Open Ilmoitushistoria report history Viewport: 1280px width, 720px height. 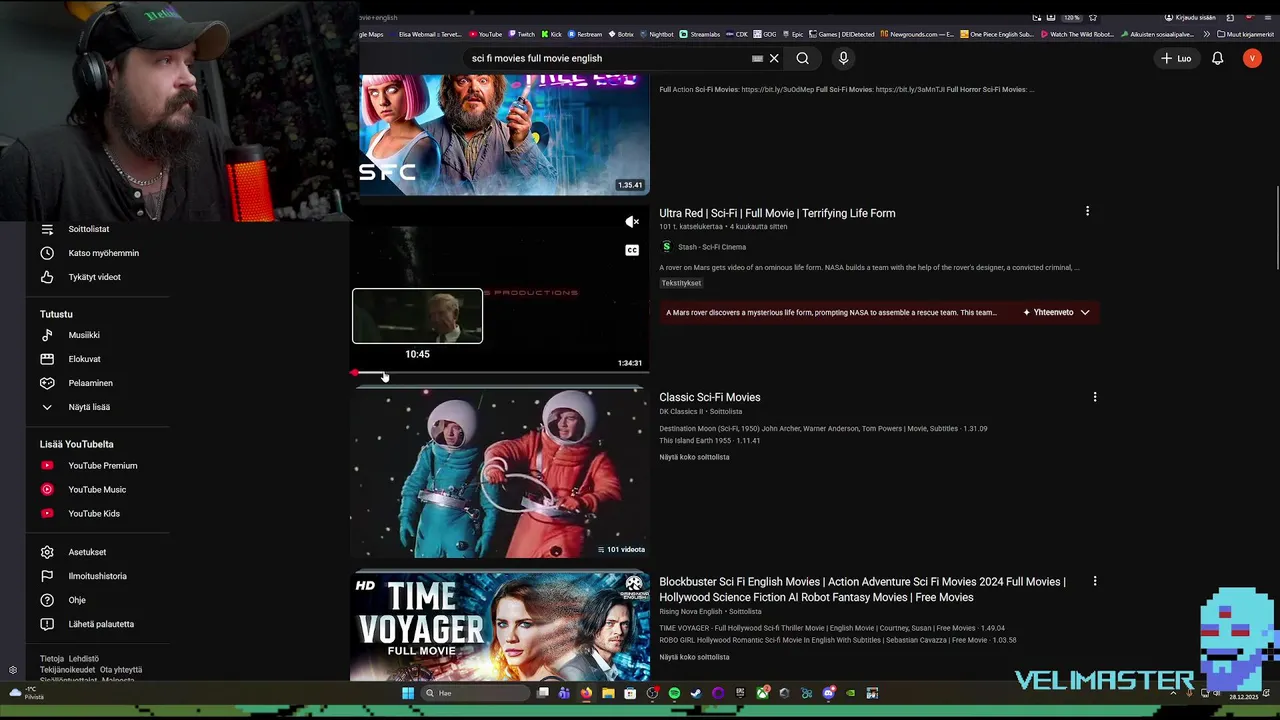click(97, 576)
